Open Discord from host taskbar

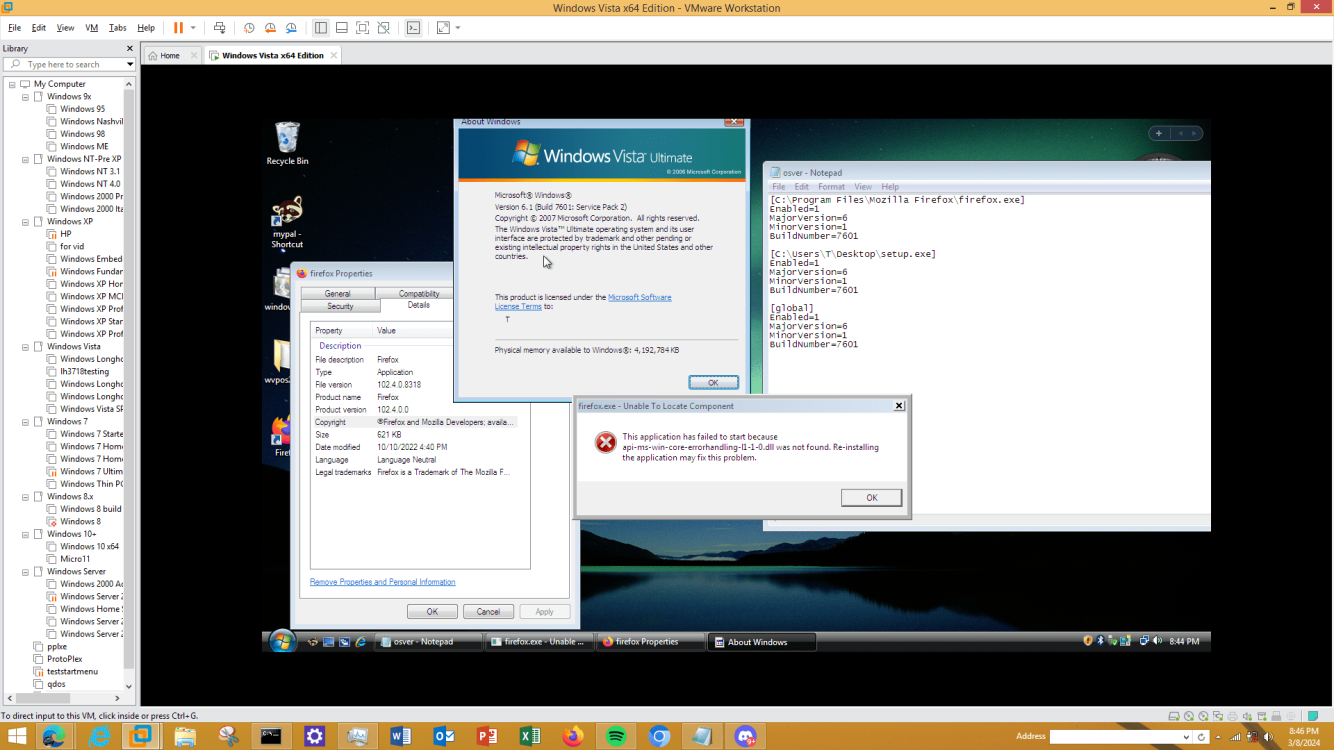click(x=746, y=737)
